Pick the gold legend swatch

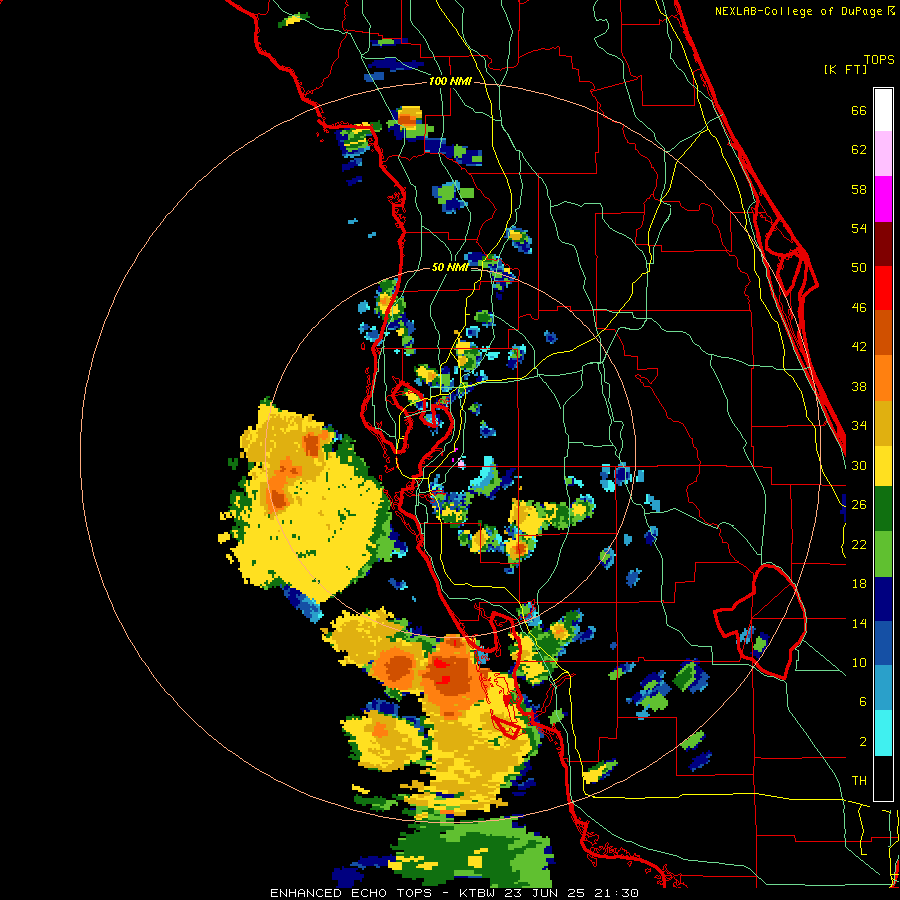[x=883, y=423]
